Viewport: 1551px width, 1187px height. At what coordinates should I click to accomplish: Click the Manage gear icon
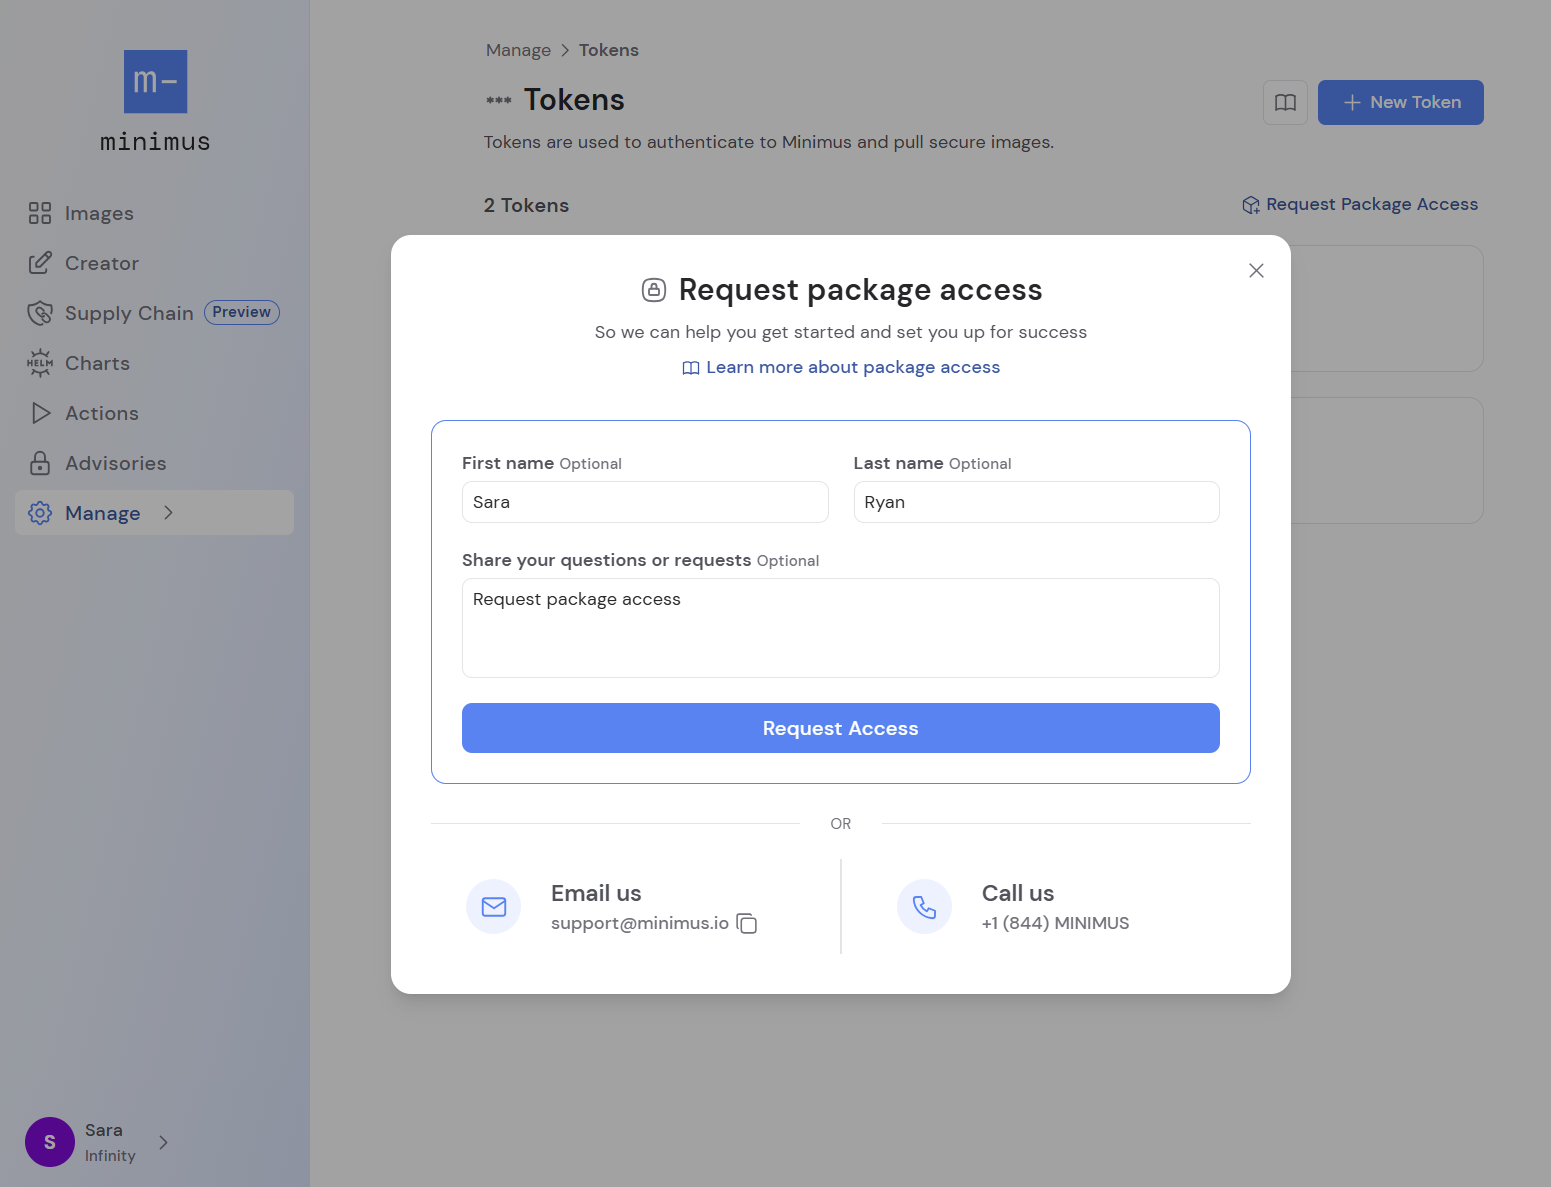click(x=40, y=513)
